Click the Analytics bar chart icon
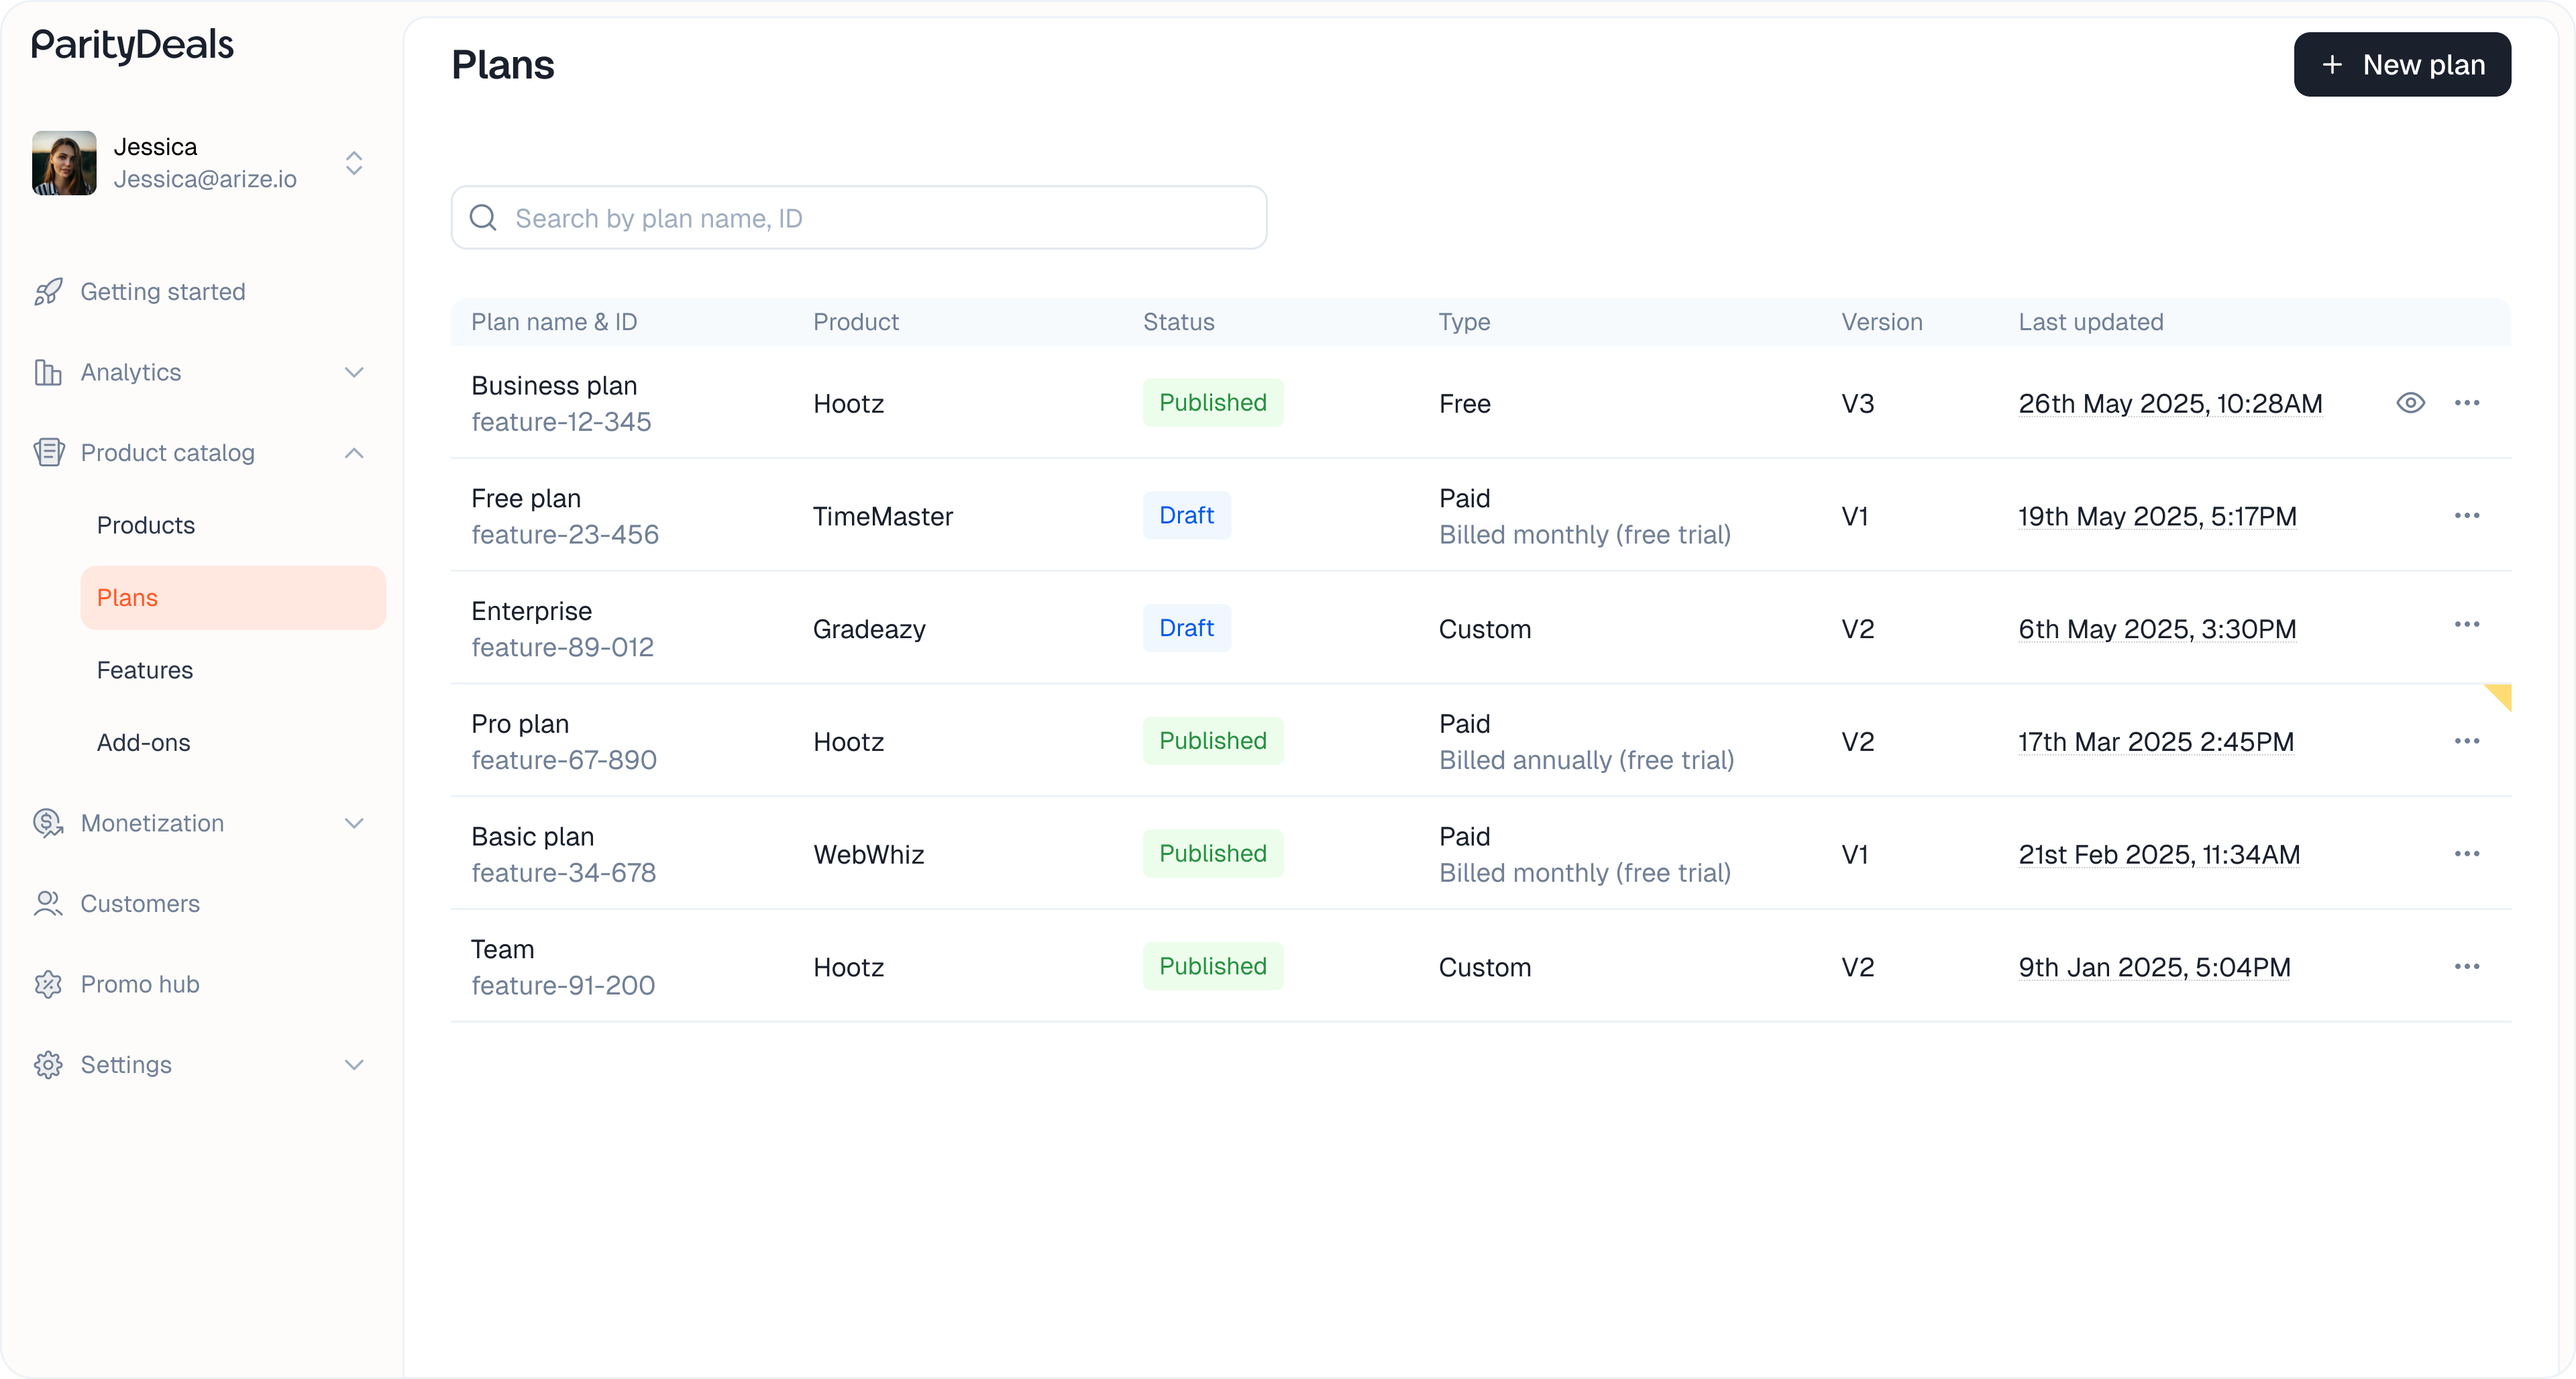Image resolution: width=2576 pixels, height=1379 pixels. tap(47, 372)
